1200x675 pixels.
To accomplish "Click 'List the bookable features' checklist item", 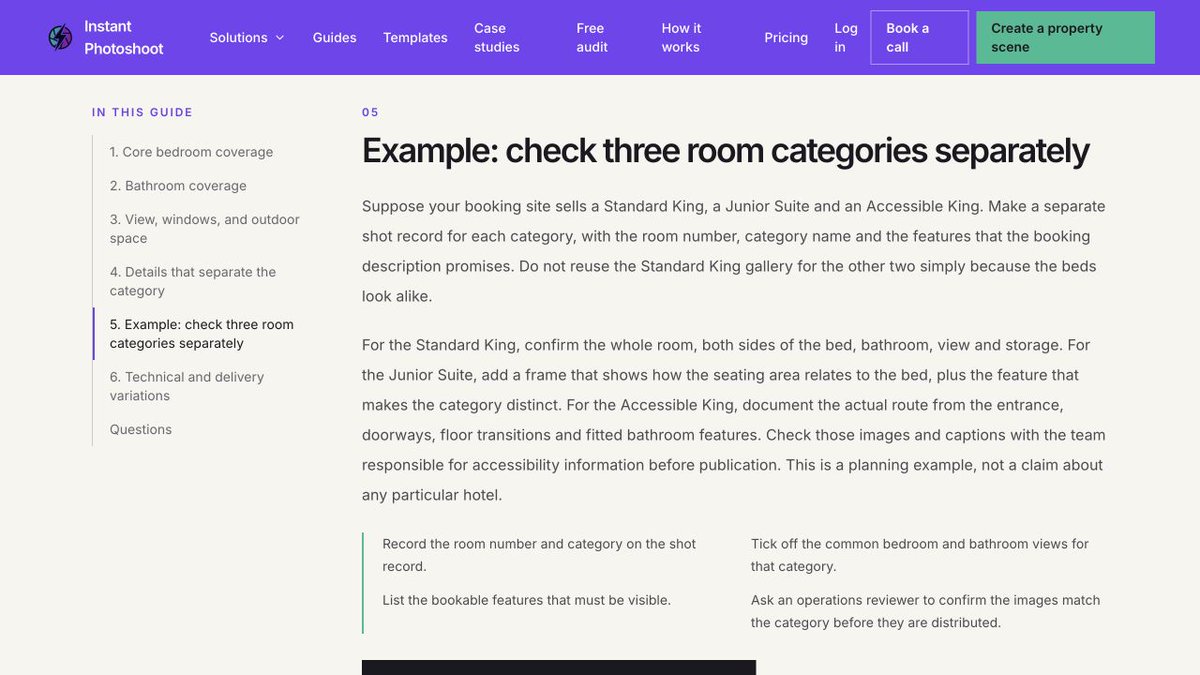I will (526, 600).
